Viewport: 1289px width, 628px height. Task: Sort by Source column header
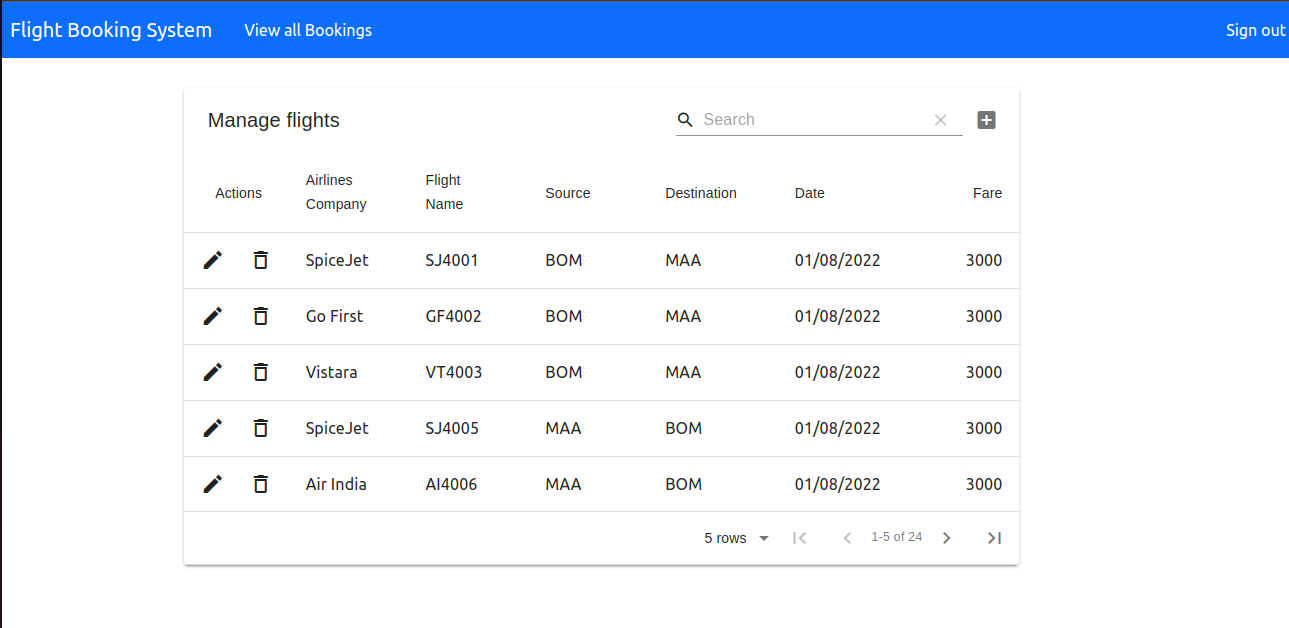568,193
